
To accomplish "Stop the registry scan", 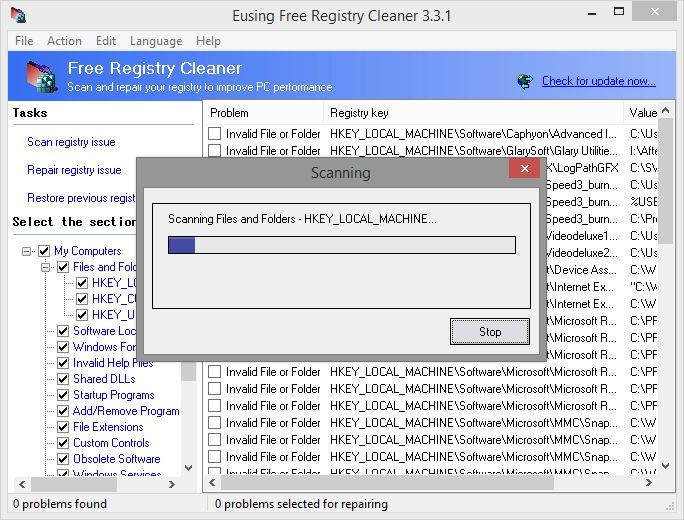I will (x=490, y=332).
